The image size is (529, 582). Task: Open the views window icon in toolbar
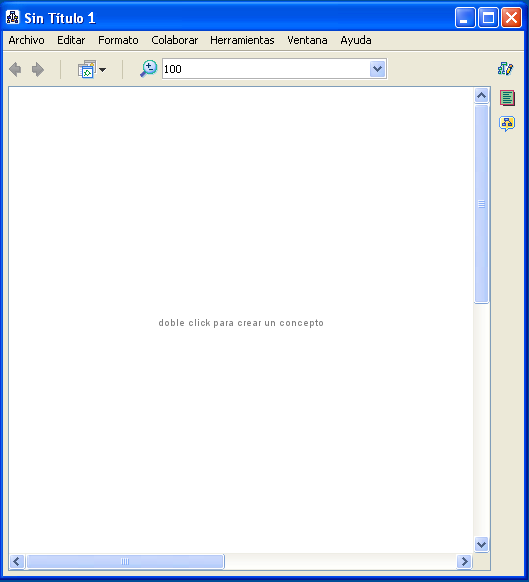click(87, 69)
